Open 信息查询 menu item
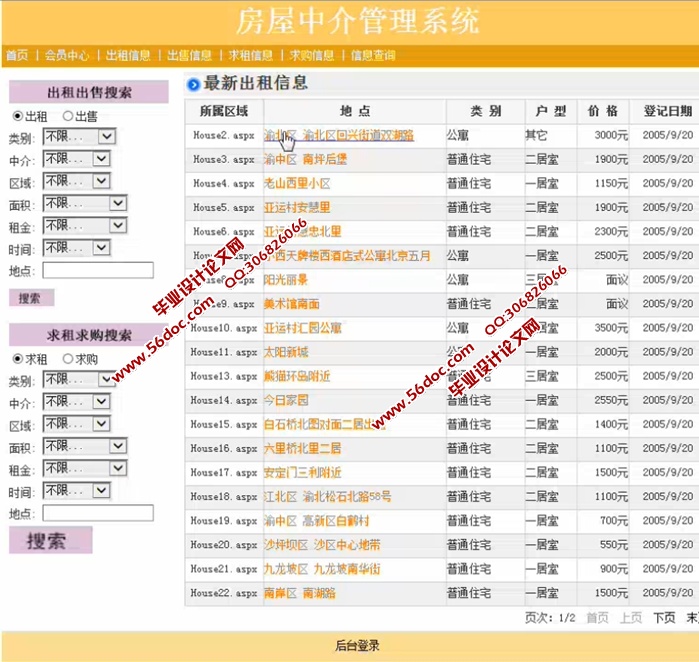Screen dimensions: 699x662 (373, 55)
